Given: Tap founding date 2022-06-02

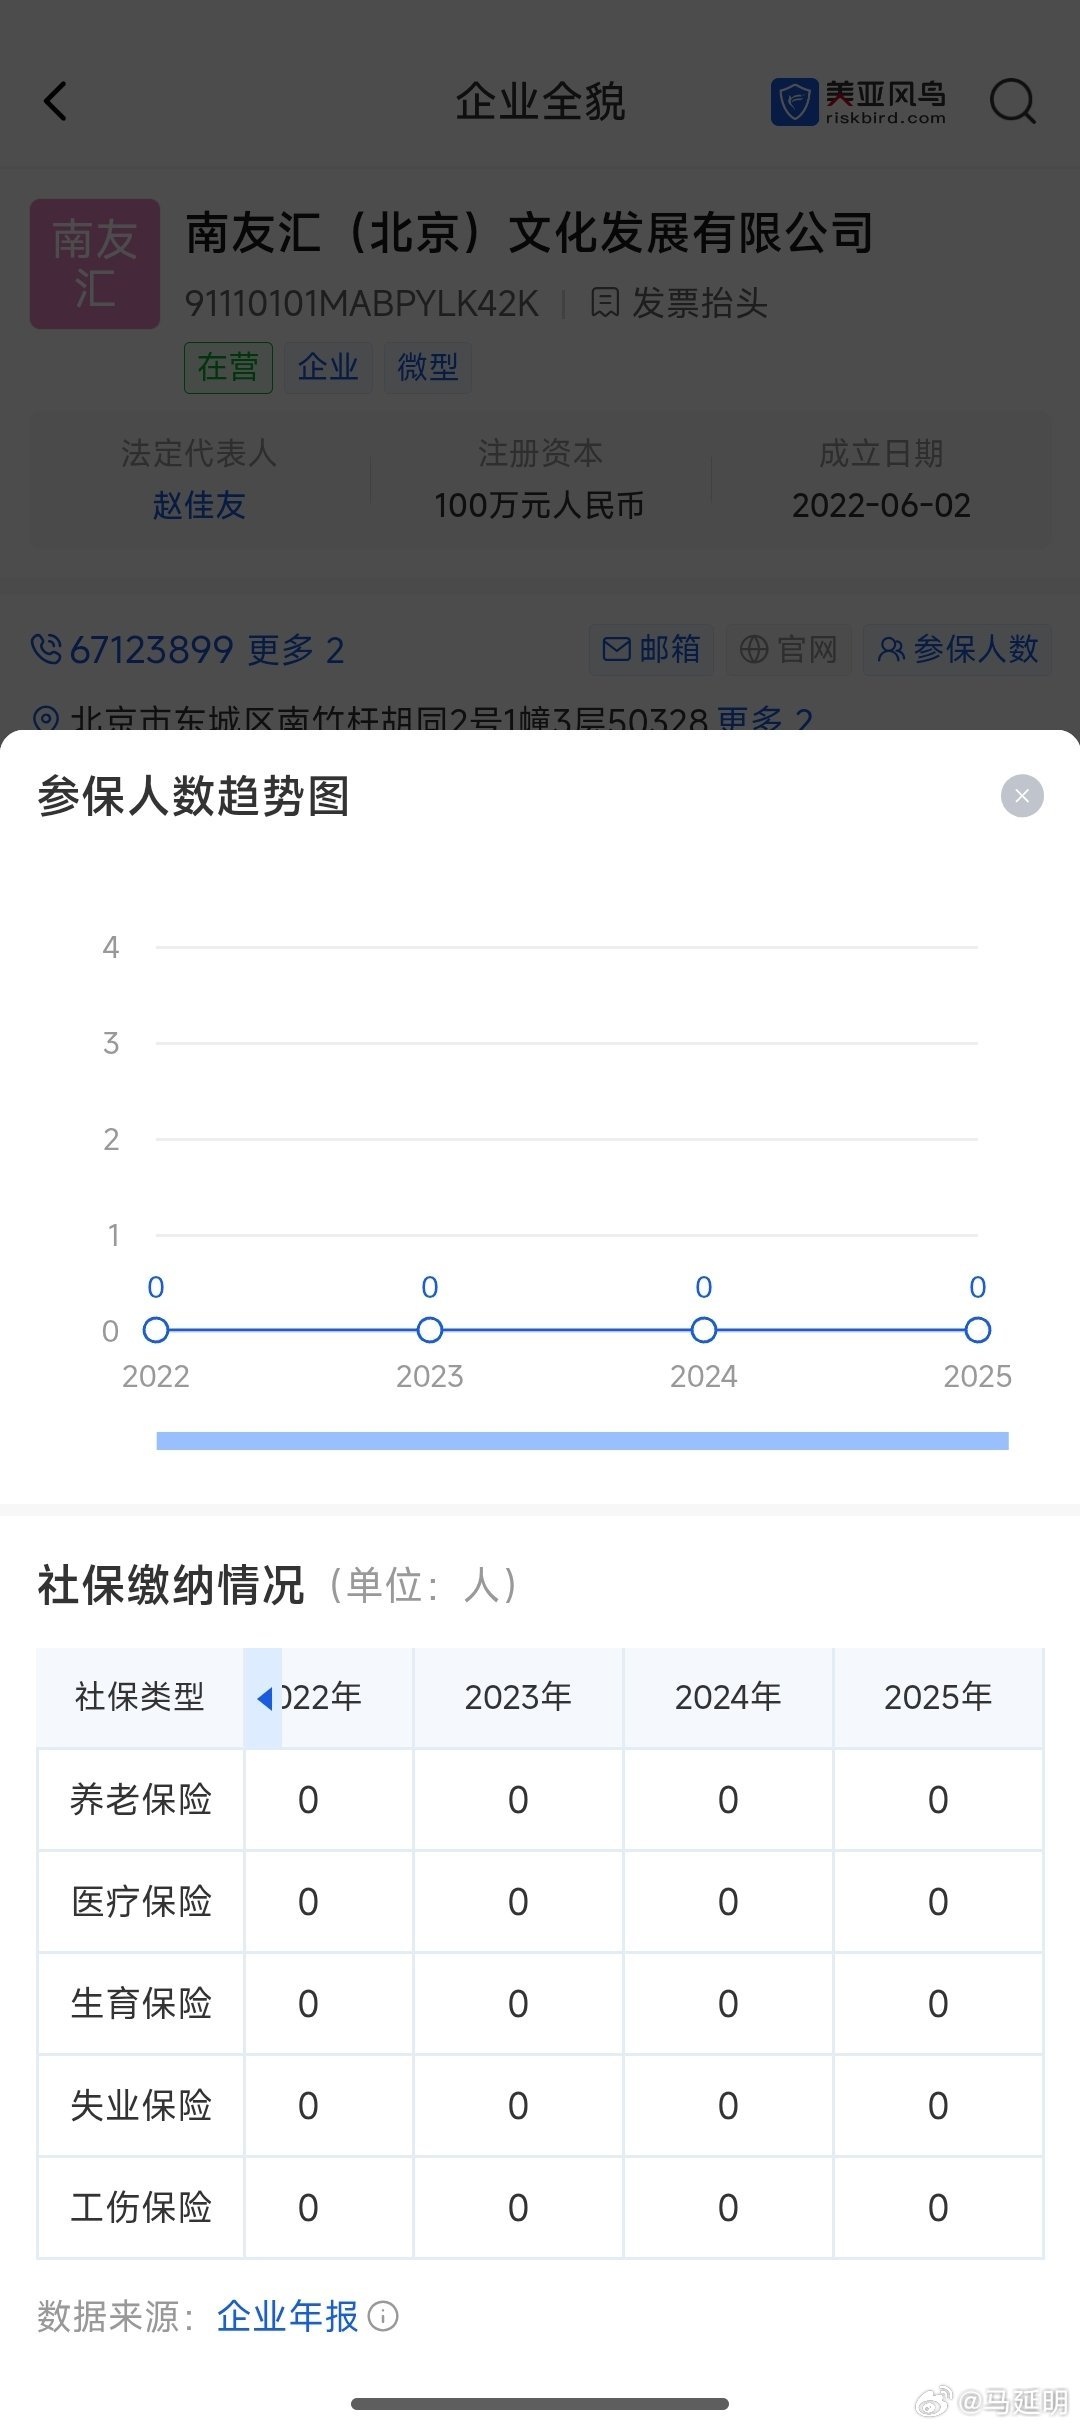Looking at the screenshot, I should [x=881, y=505].
